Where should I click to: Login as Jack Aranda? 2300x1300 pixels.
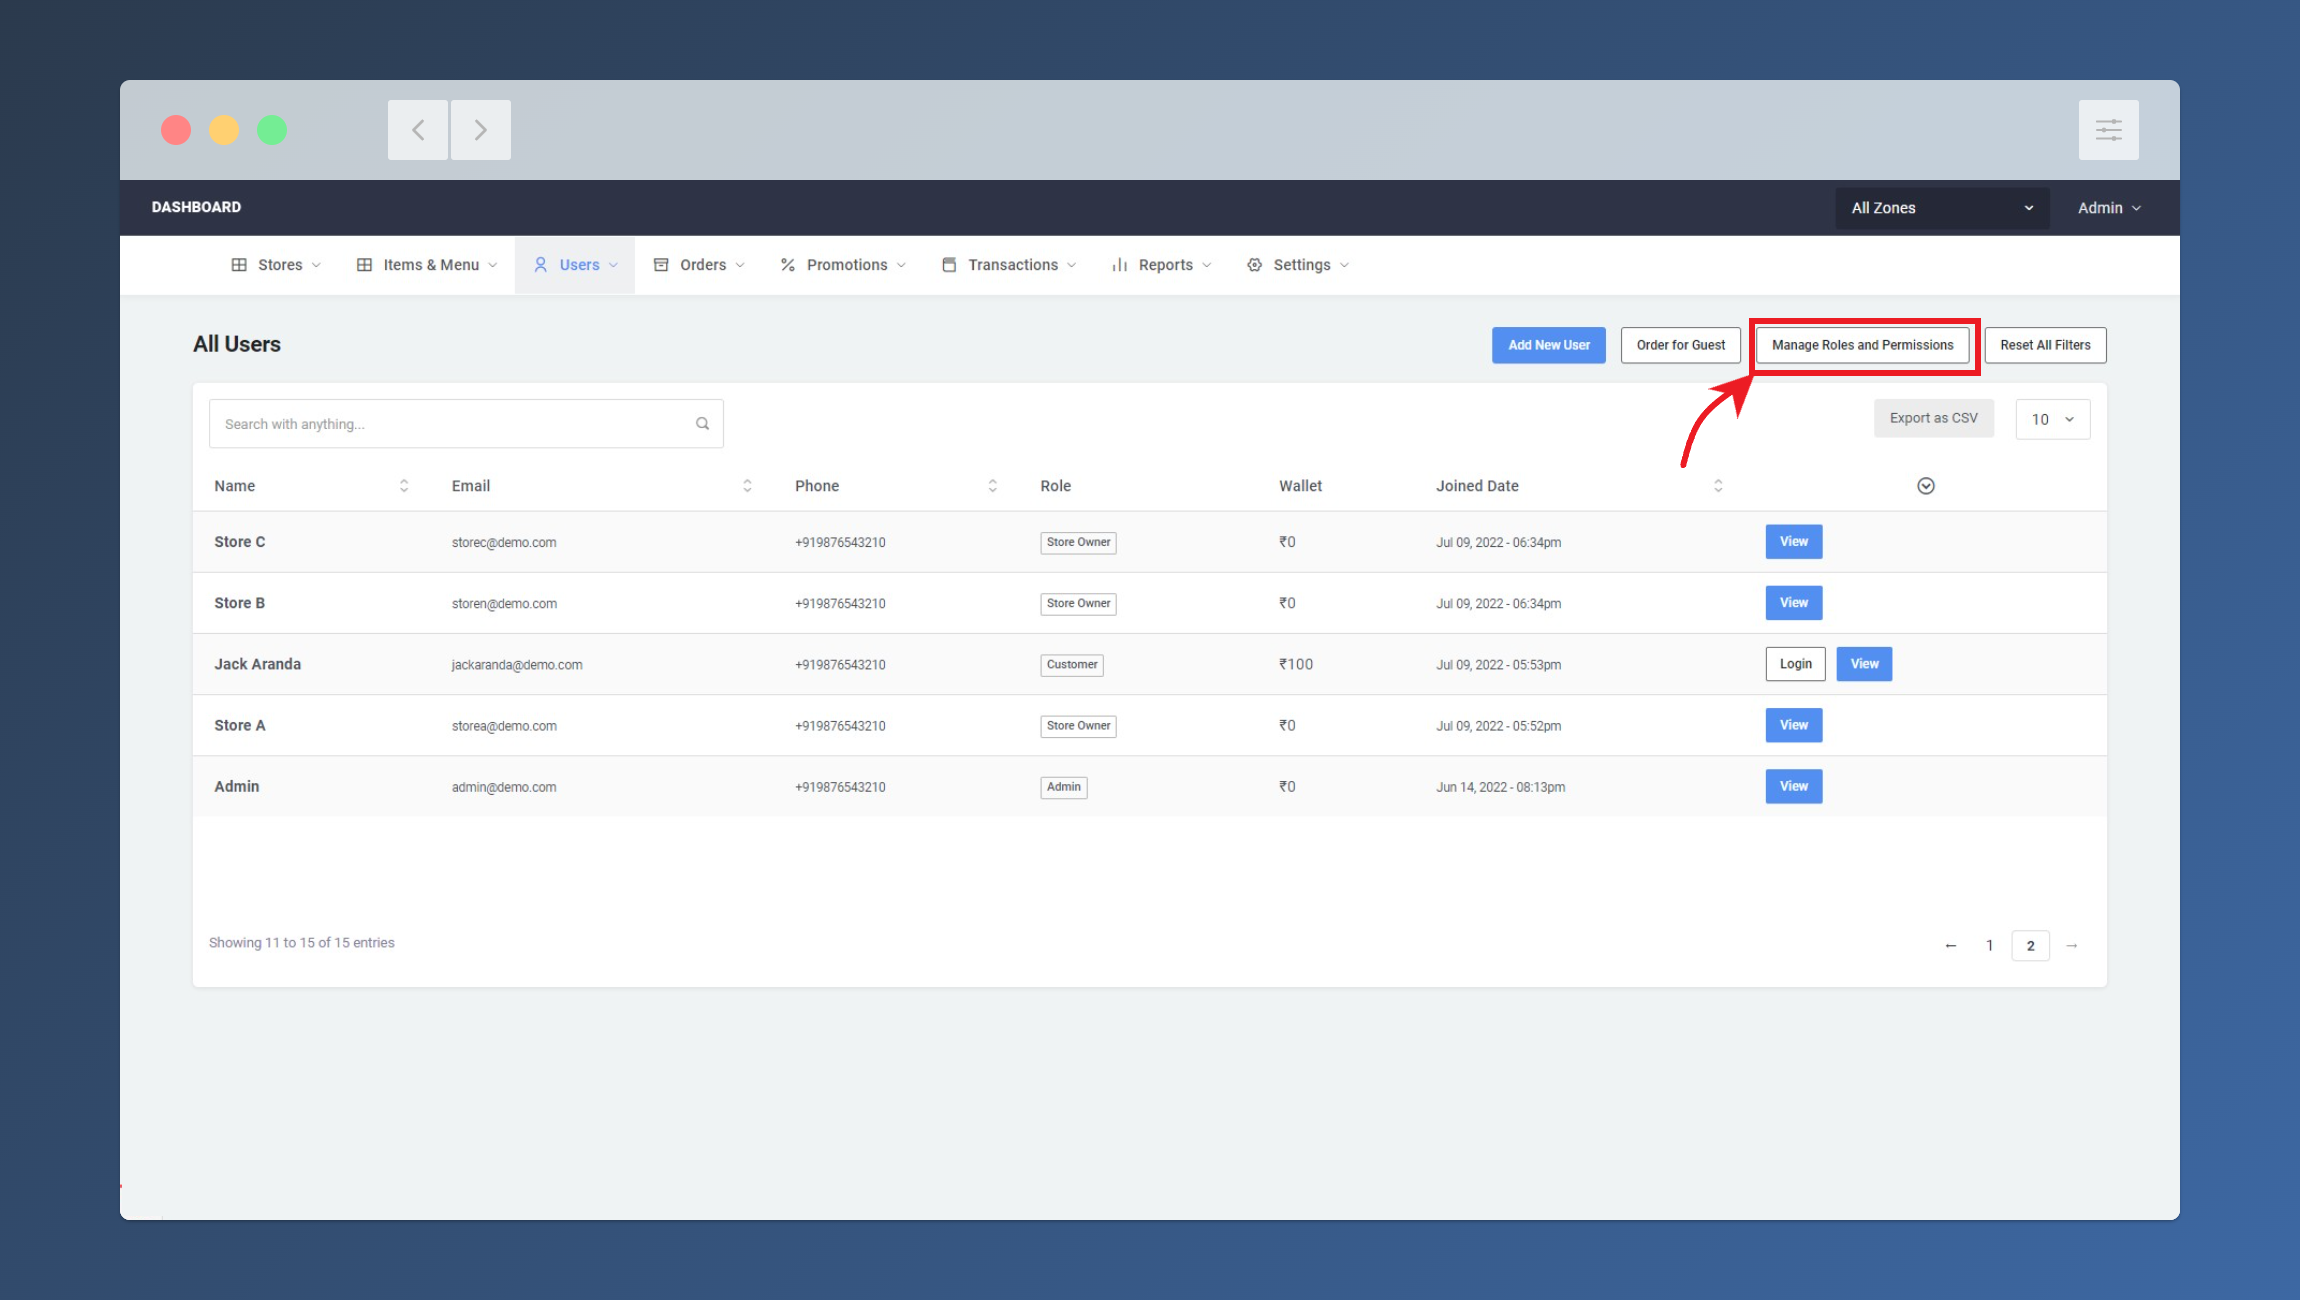[1796, 664]
